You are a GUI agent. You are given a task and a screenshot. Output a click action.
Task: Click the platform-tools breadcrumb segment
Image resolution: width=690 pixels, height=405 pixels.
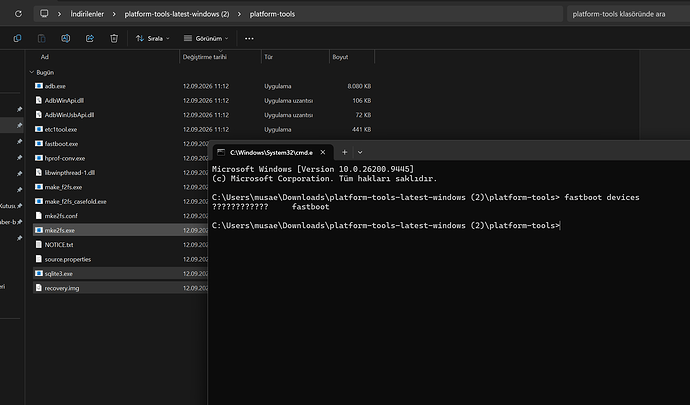coord(272,14)
